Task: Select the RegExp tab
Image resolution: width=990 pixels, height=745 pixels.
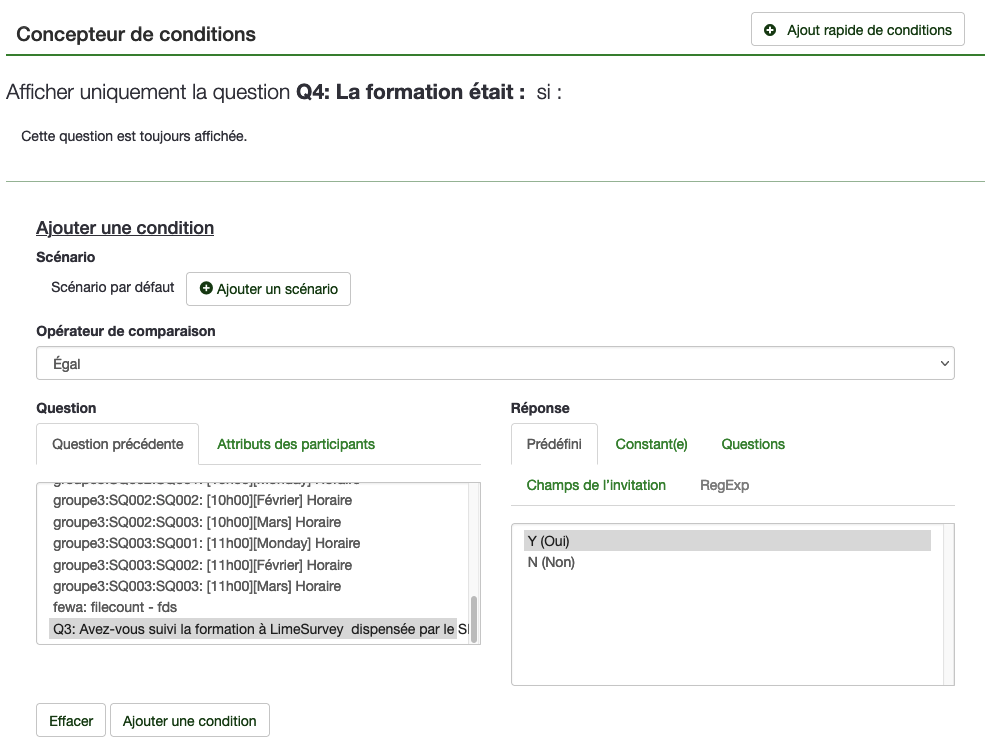Action: pos(724,485)
